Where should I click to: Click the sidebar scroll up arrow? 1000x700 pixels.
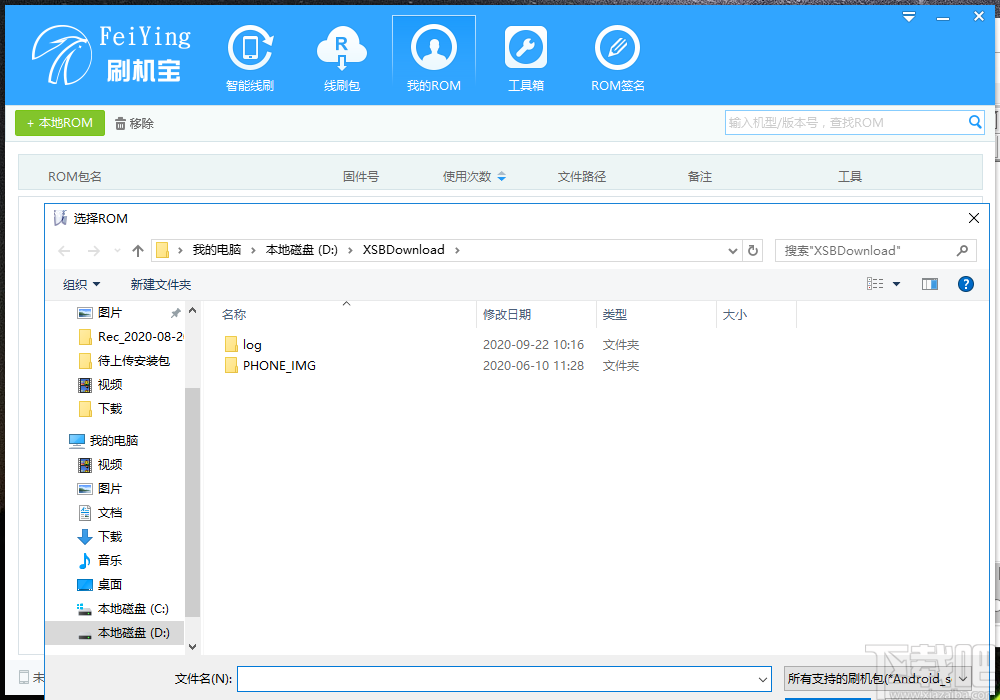(193, 310)
